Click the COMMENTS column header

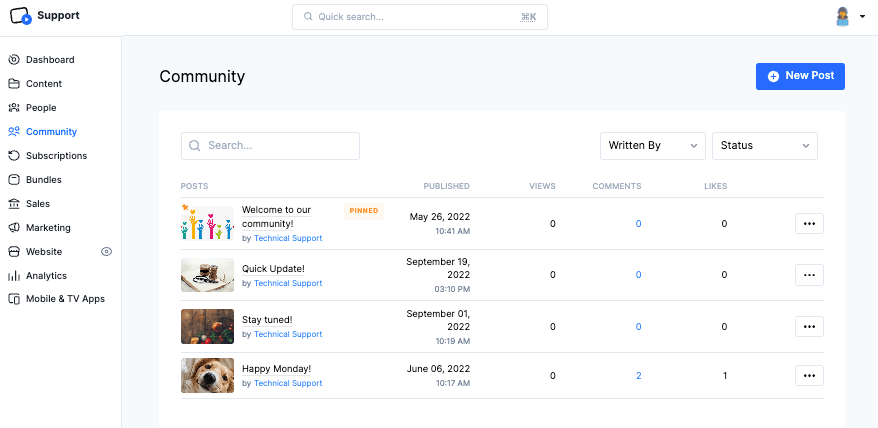point(617,187)
